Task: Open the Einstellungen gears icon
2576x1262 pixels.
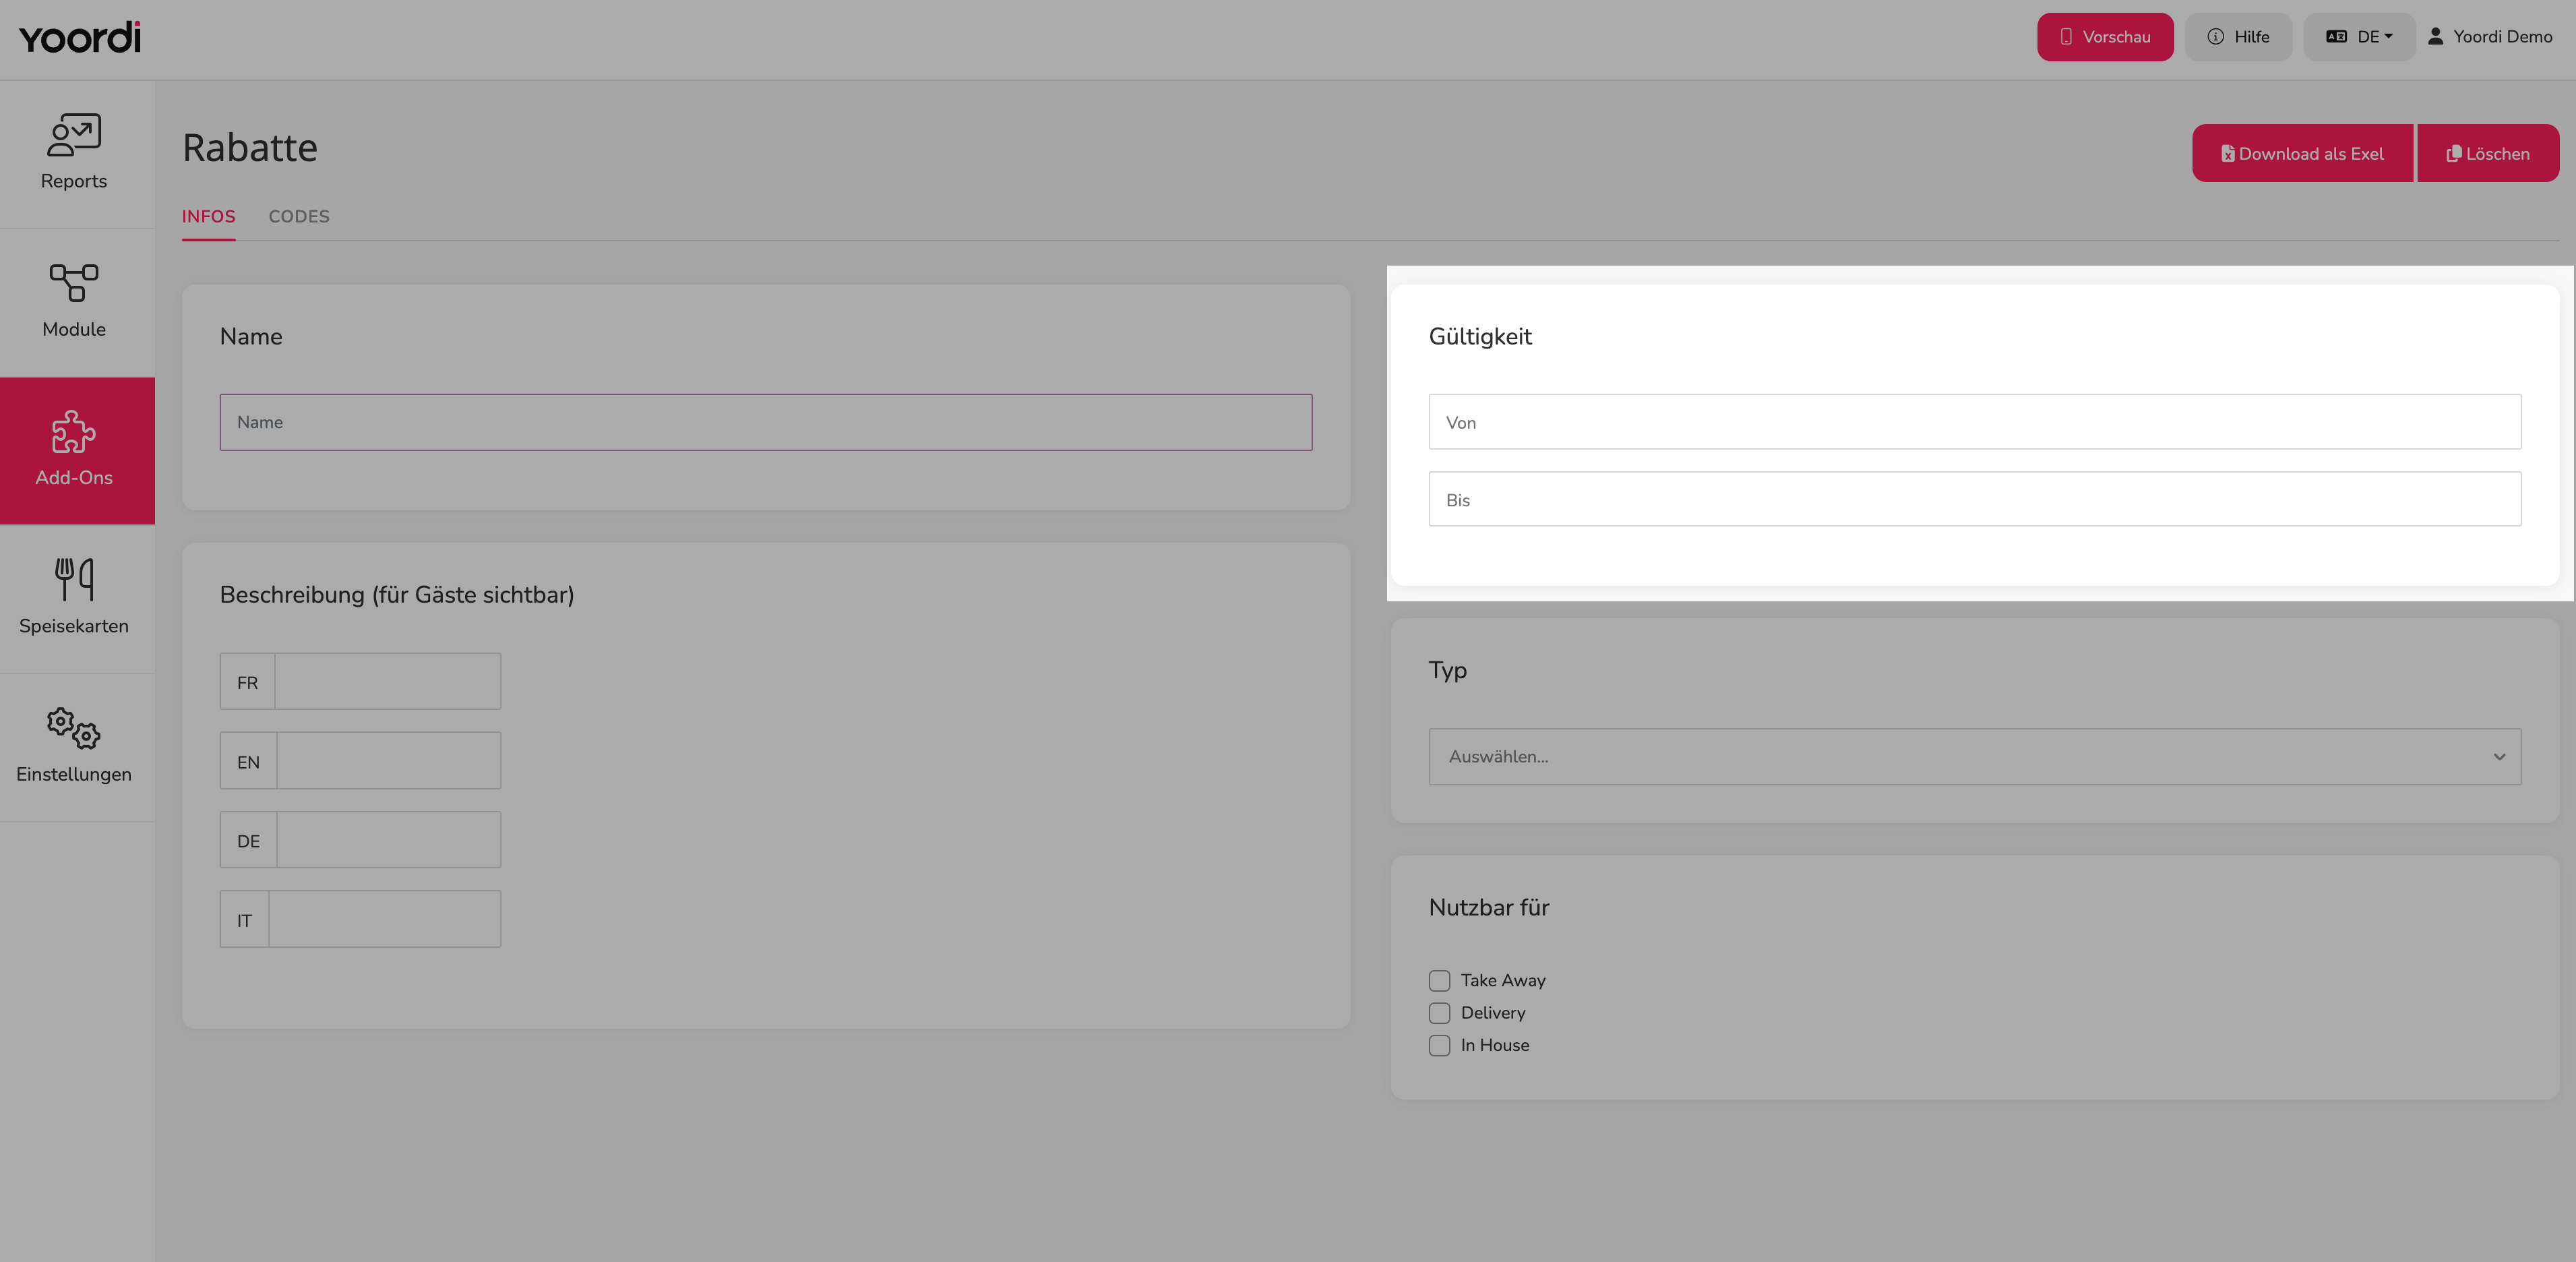Action: click(74, 728)
